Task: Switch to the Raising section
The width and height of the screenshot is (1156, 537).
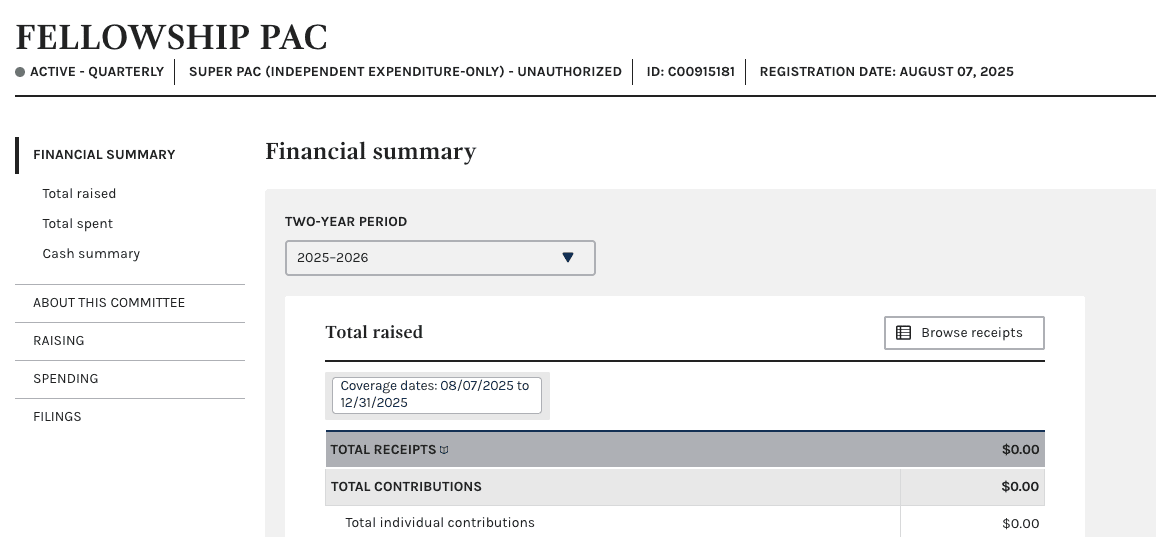Action: pyautogui.click(x=59, y=341)
